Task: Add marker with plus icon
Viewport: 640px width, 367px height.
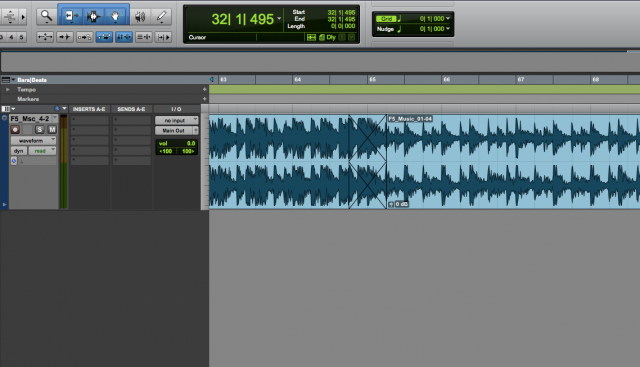Action: (204, 99)
